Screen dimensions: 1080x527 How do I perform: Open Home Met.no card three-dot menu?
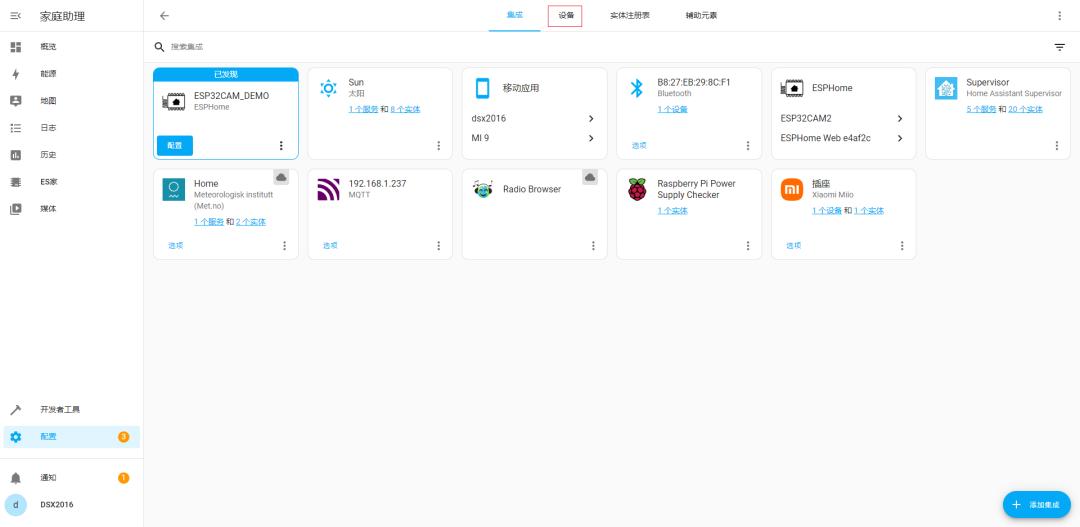(x=284, y=245)
